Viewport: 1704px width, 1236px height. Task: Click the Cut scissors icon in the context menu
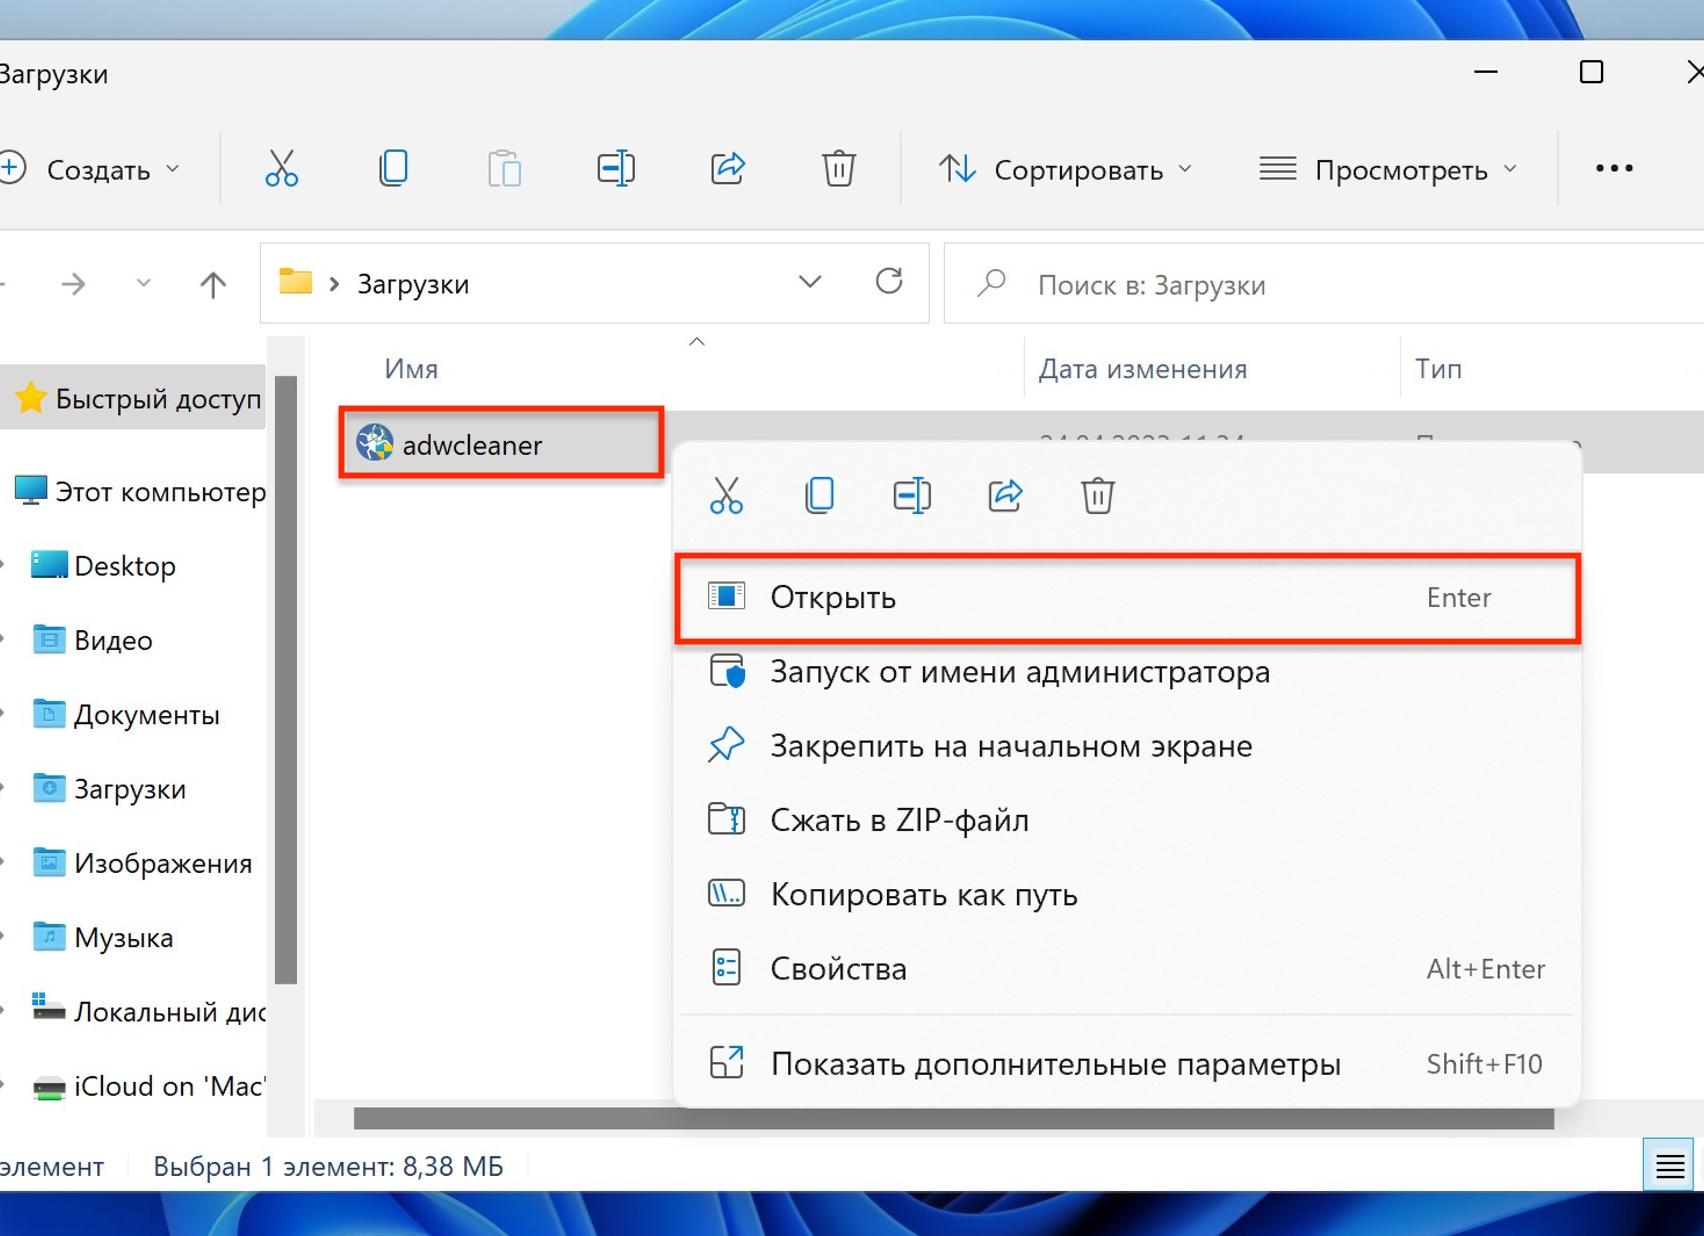click(726, 495)
